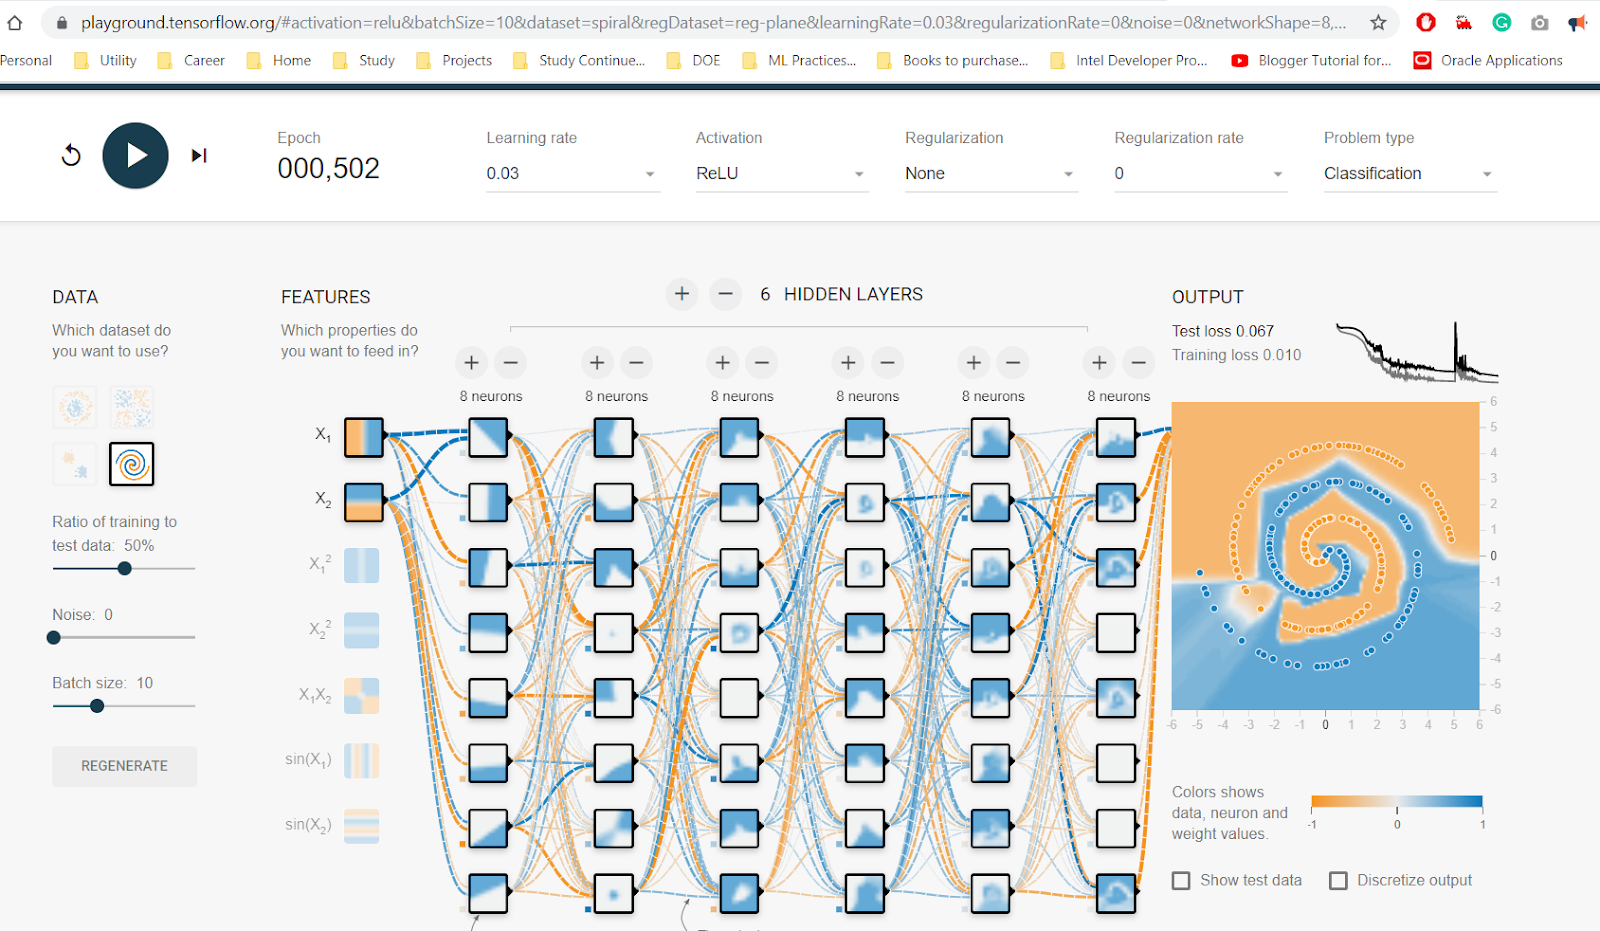Expand the Problem type selector
The width and height of the screenshot is (1600, 931).
[1408, 173]
